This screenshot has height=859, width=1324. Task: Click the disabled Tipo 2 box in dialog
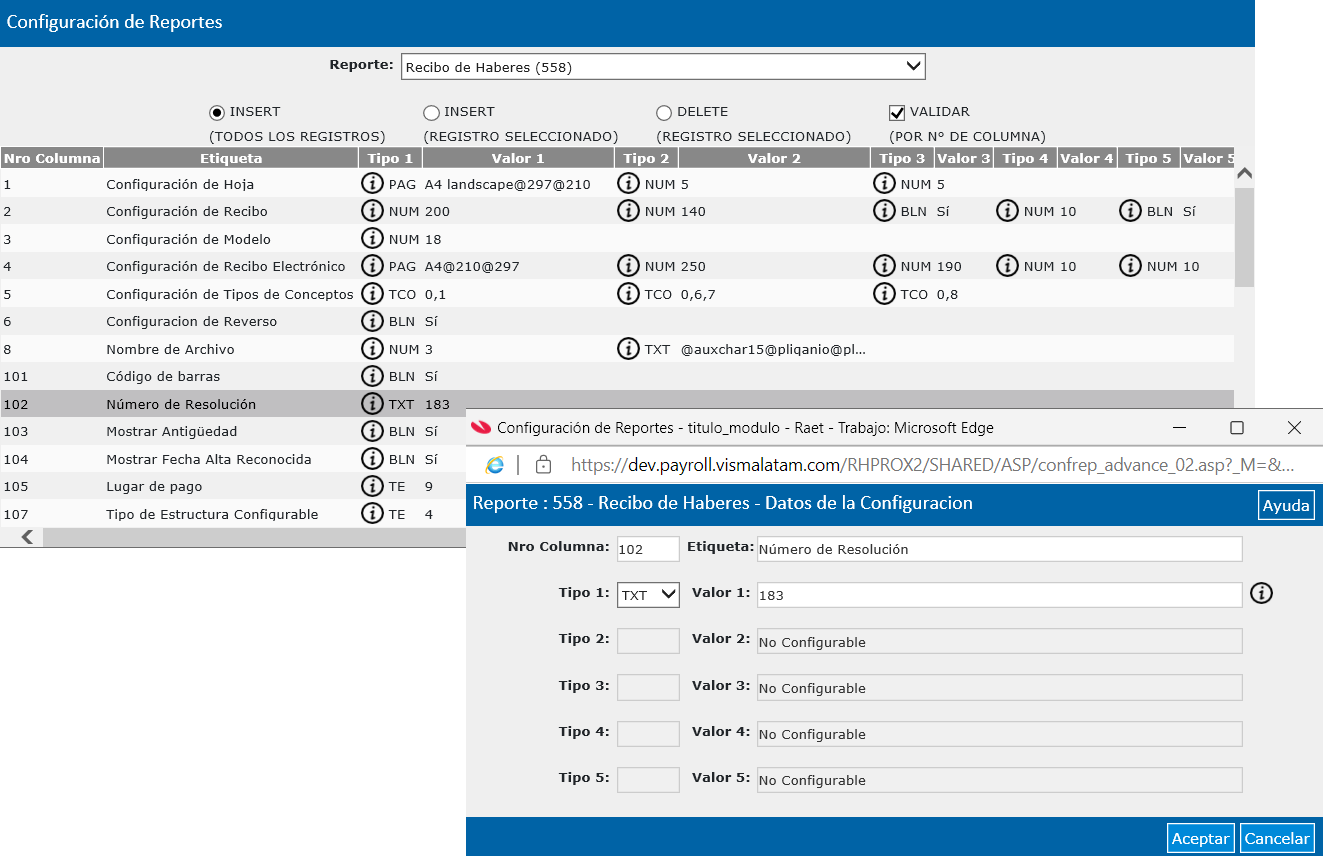pos(648,641)
